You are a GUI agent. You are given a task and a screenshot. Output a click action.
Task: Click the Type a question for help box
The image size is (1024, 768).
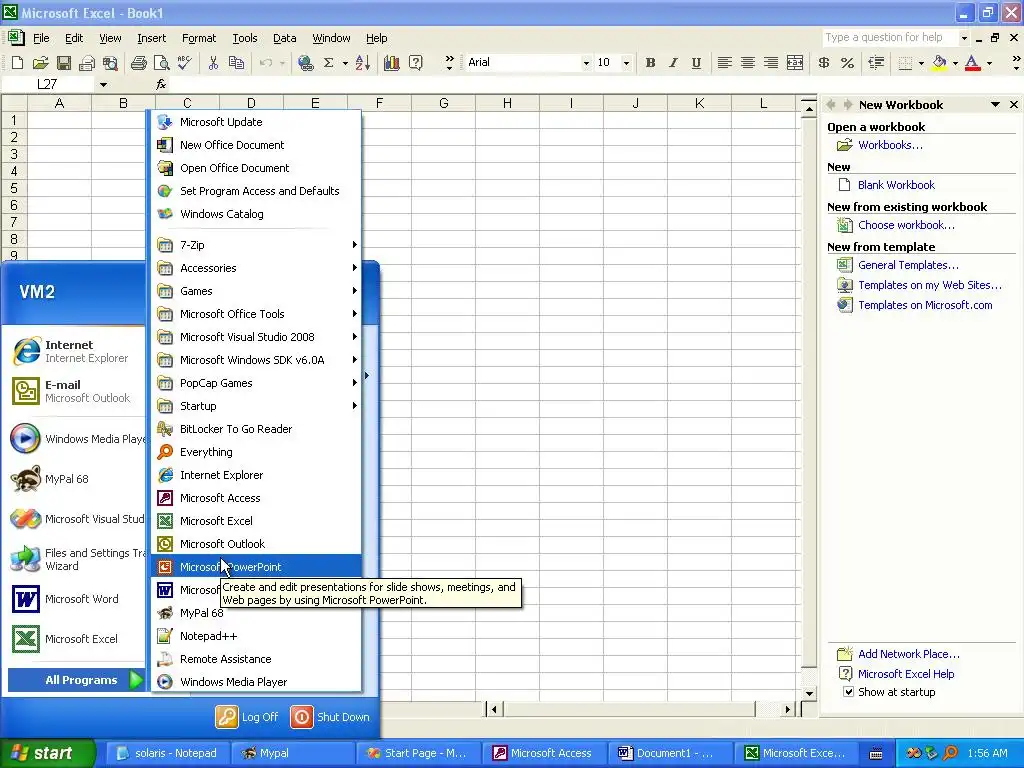pyautogui.click(x=890, y=37)
